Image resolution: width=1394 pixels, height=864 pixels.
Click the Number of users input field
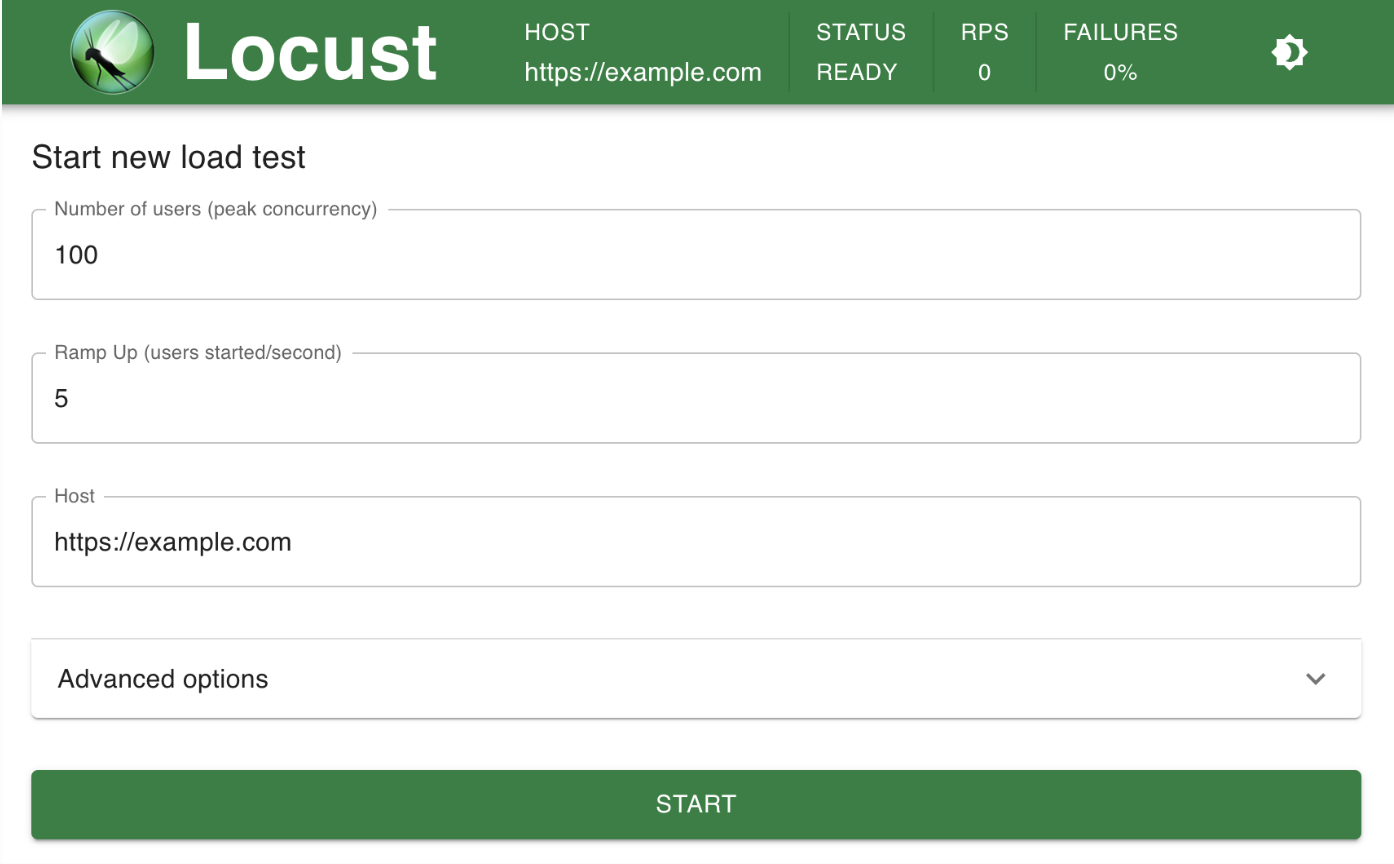(697, 255)
